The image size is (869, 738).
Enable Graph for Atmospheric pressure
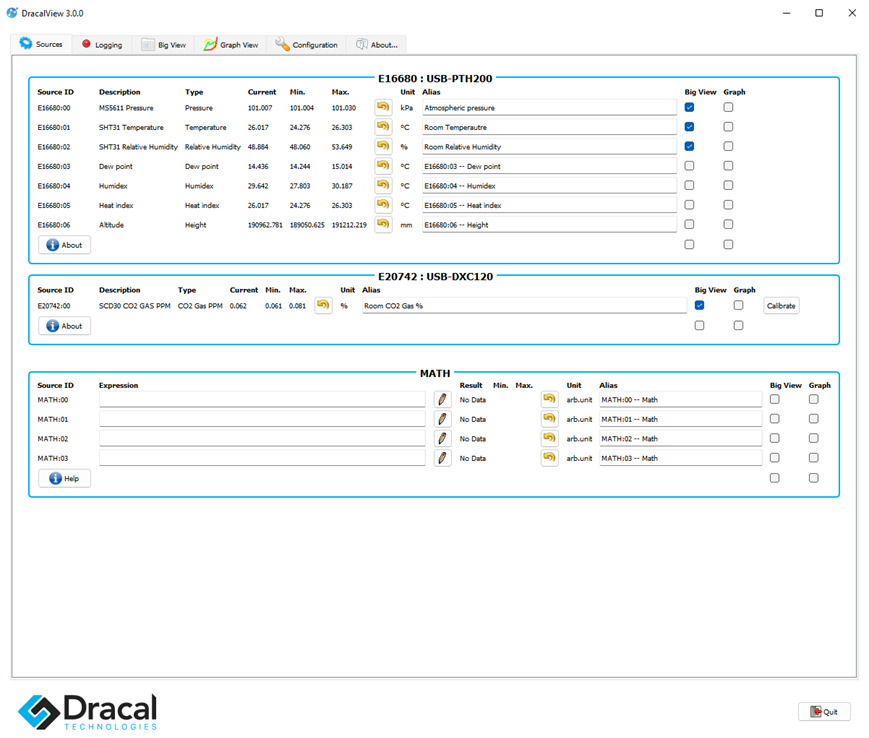coord(728,107)
